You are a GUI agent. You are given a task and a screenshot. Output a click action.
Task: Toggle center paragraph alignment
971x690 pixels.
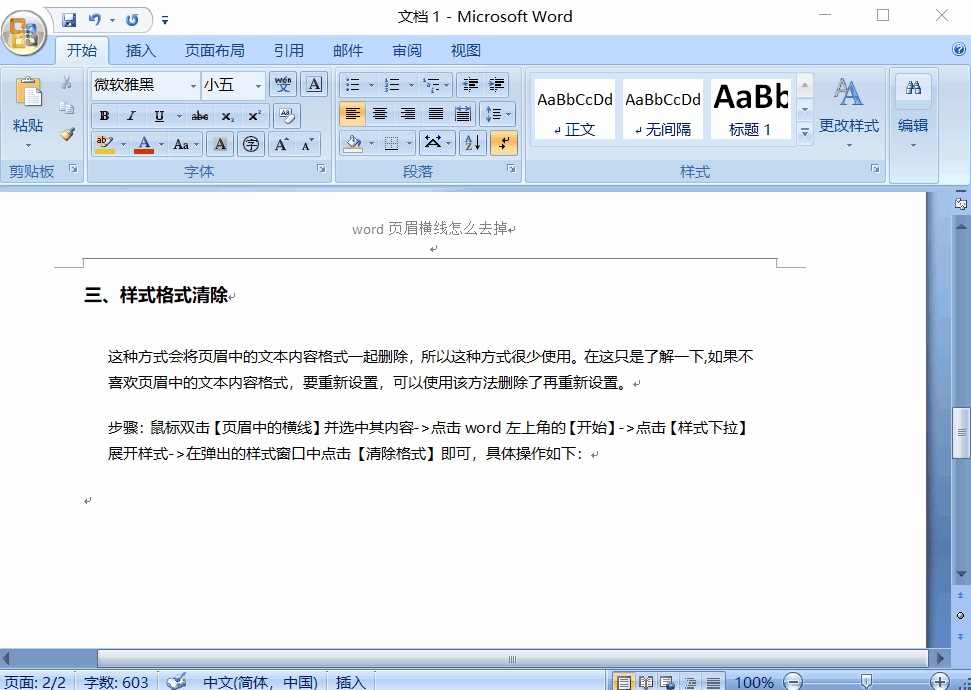pos(381,113)
